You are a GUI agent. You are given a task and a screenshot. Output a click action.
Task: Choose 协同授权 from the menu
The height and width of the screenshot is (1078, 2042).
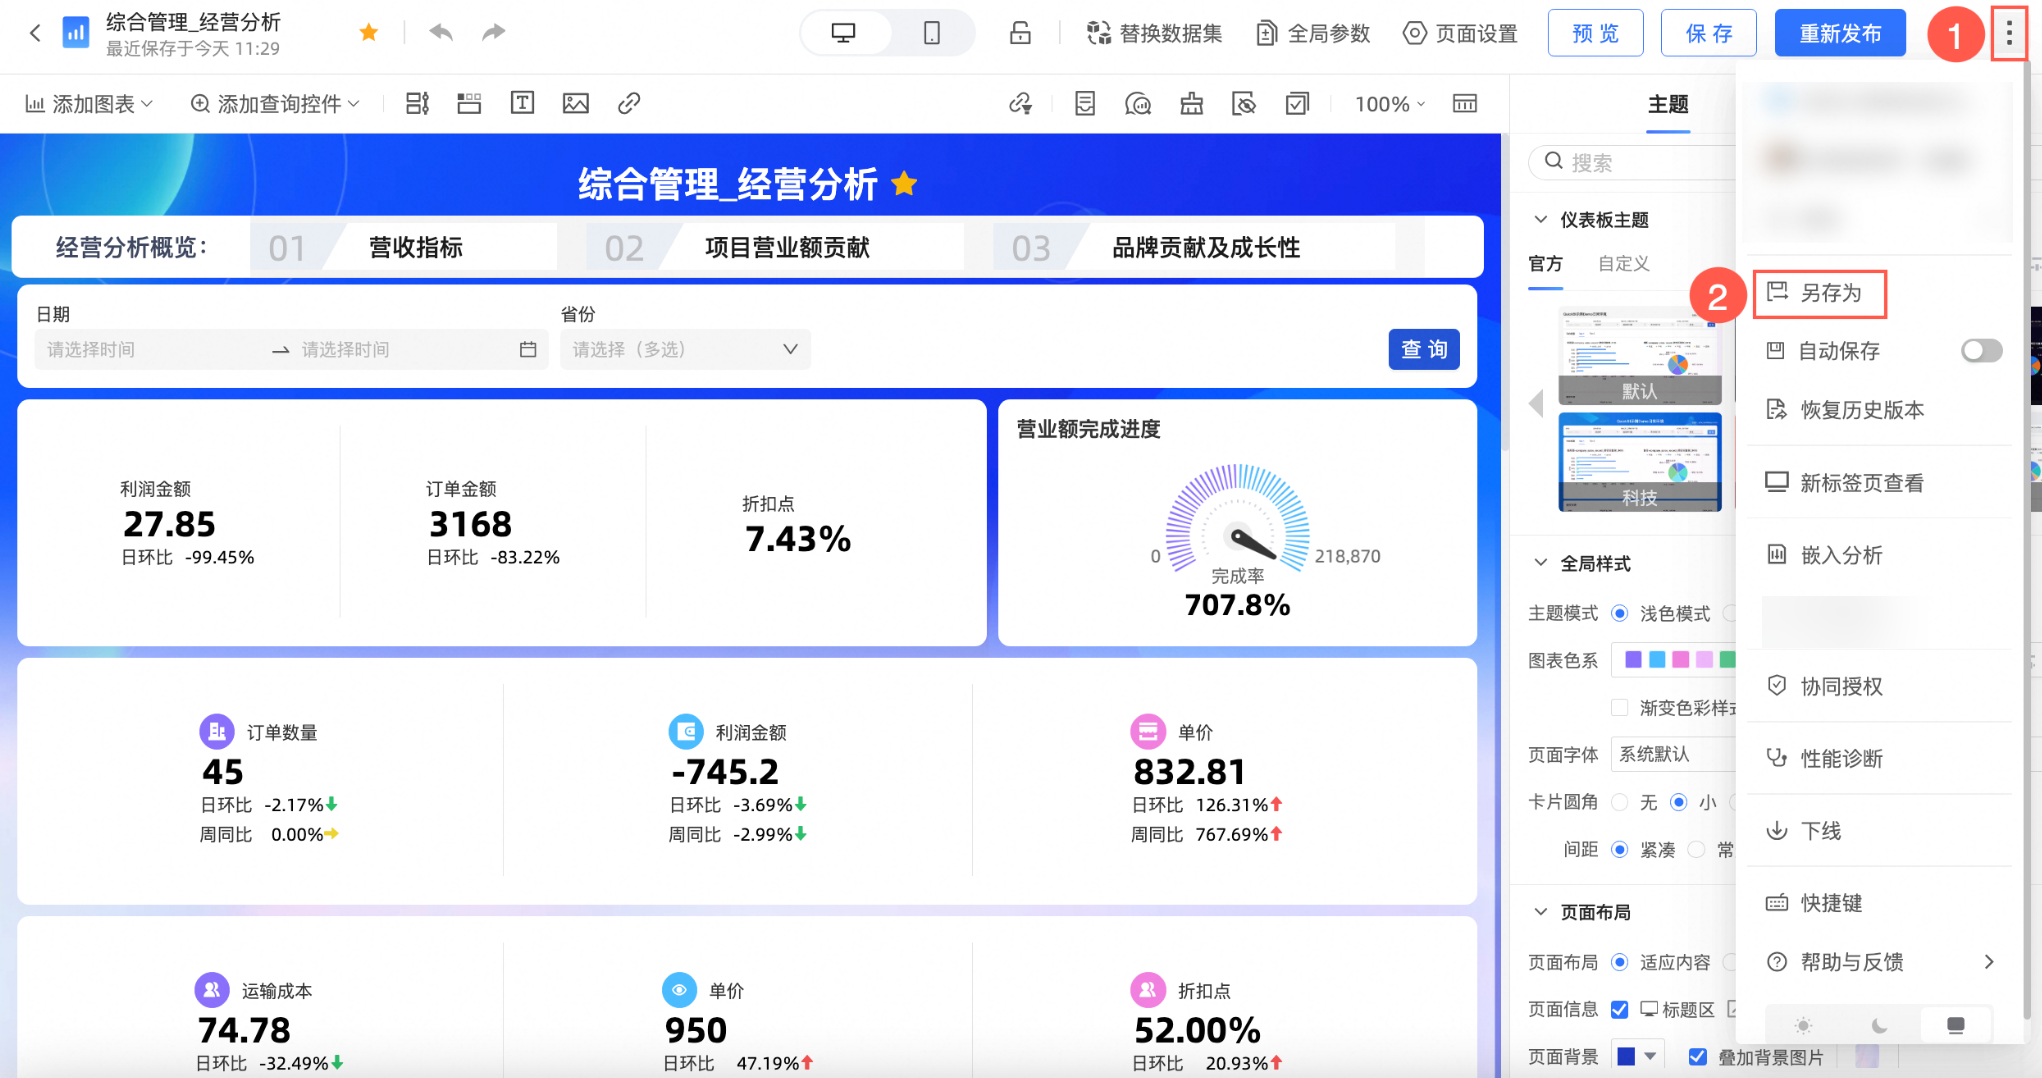click(1824, 686)
